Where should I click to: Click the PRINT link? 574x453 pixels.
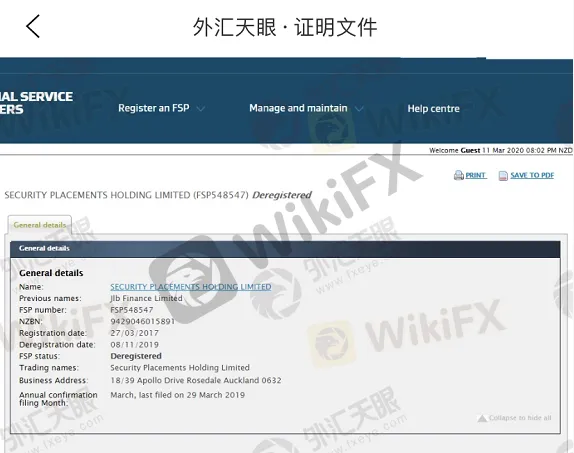(x=475, y=175)
